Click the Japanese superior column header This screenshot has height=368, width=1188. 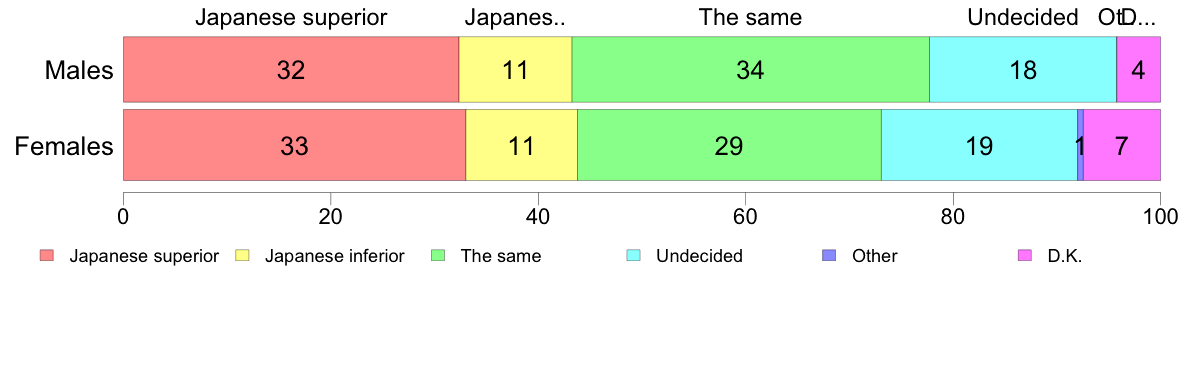[x=292, y=18]
